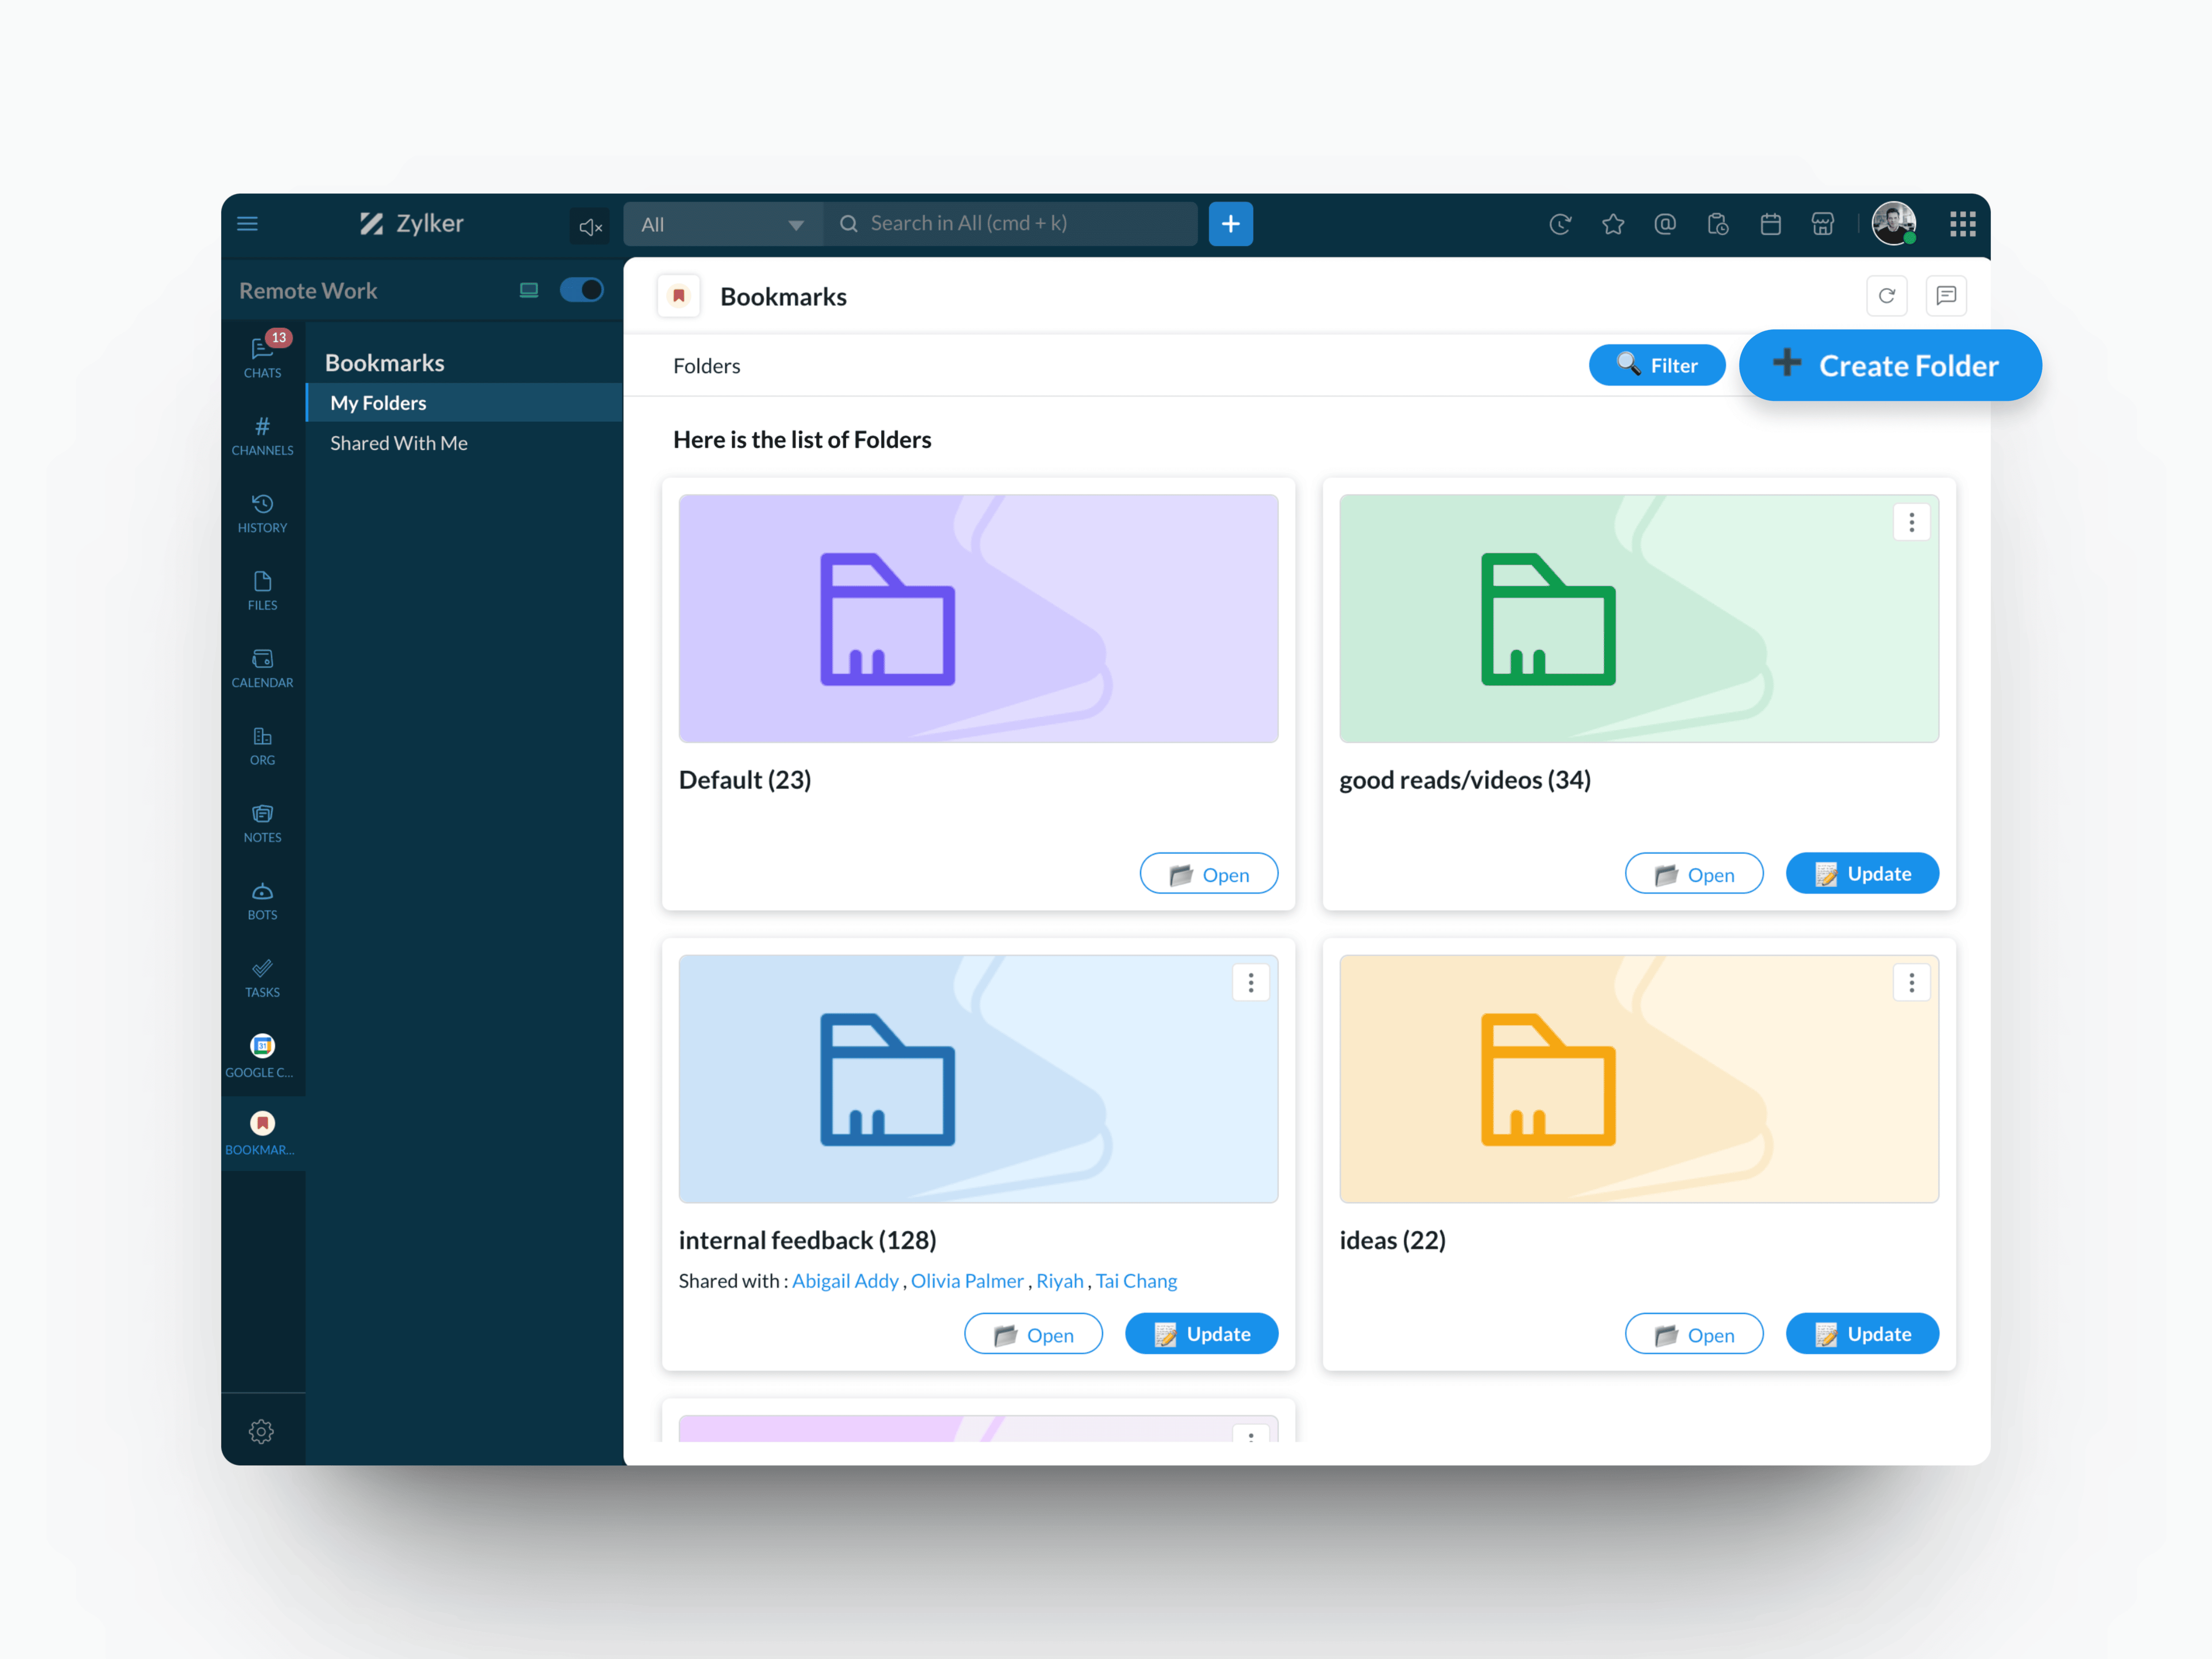Click the good reads/videos folder thumbnail

(x=1639, y=618)
